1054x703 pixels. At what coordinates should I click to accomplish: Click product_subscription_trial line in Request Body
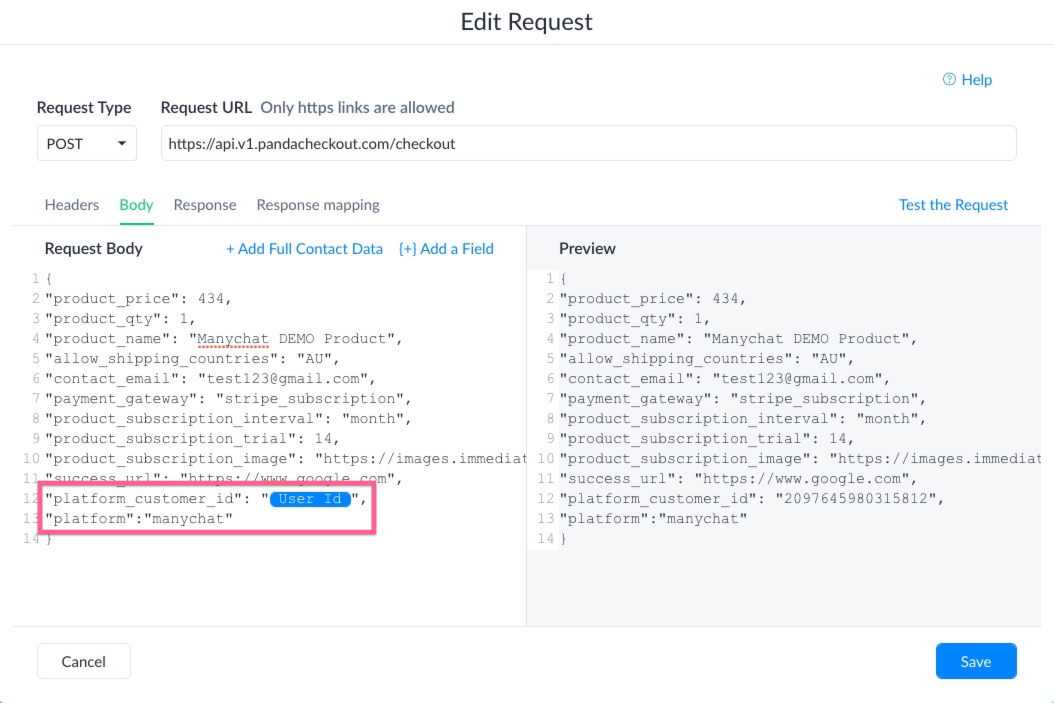[x=193, y=438]
